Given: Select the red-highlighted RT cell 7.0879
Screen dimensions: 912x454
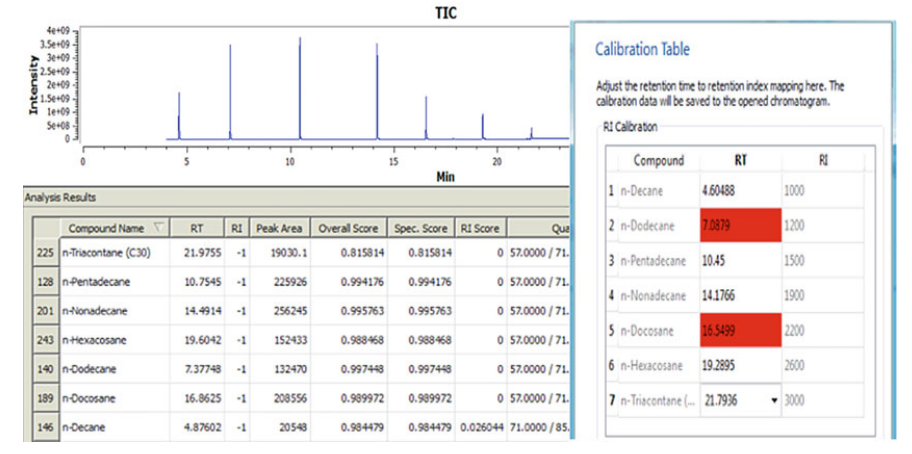Looking at the screenshot, I should point(741,226).
